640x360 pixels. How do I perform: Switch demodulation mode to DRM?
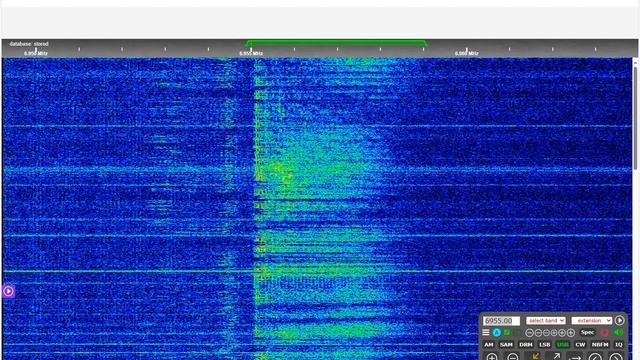[x=526, y=344]
